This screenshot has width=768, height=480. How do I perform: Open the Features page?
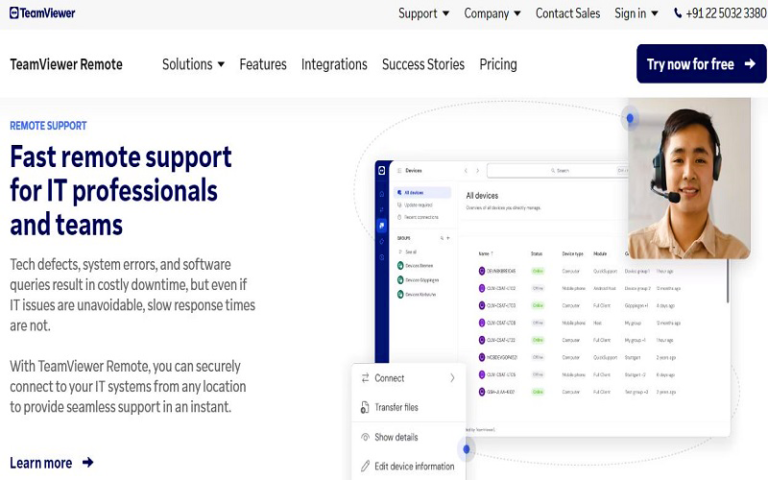pos(263,64)
